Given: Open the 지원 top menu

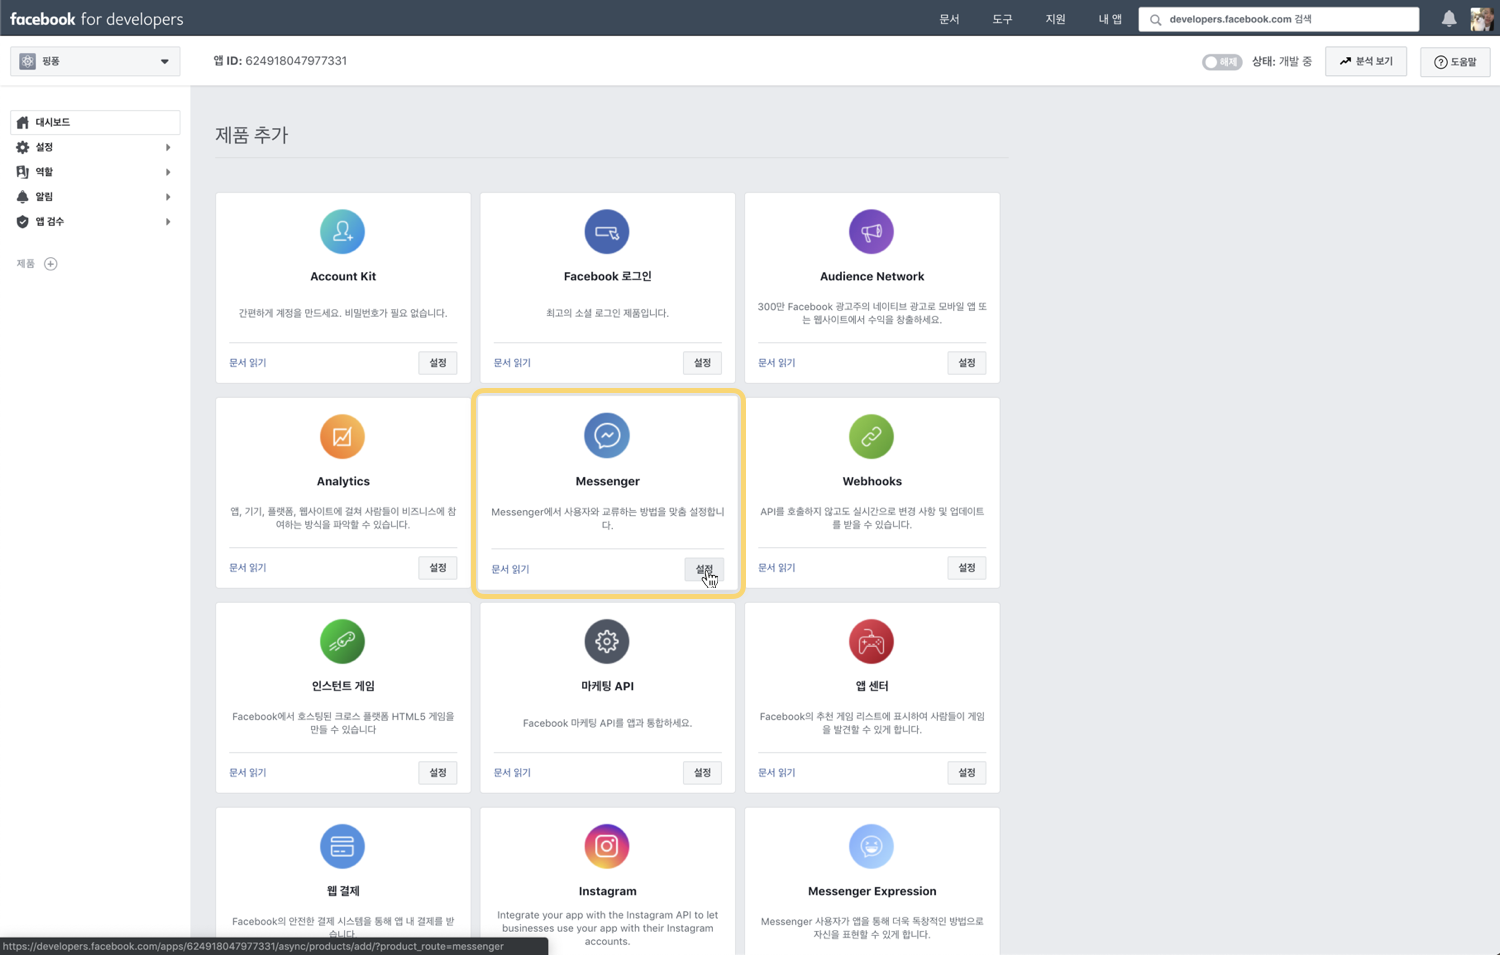Looking at the screenshot, I should [1055, 19].
